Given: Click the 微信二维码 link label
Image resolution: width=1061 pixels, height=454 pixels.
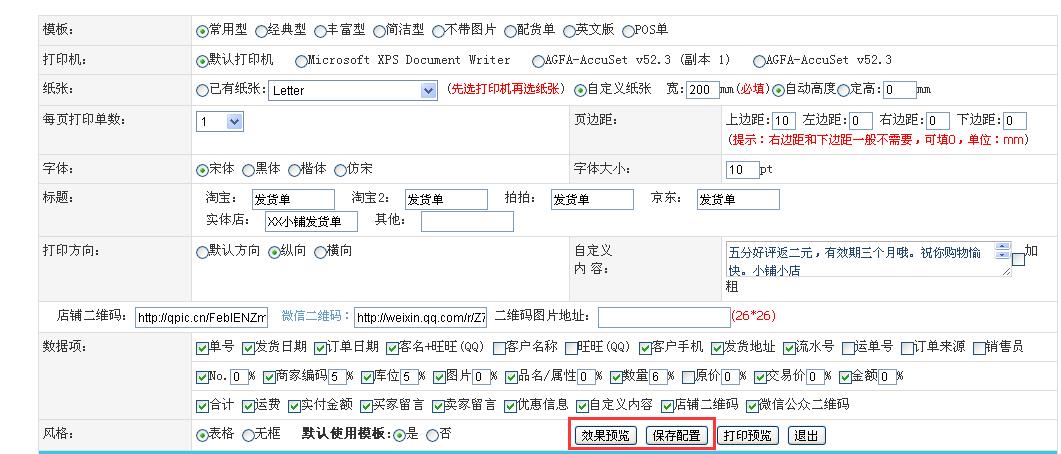Looking at the screenshot, I should coord(315,316).
